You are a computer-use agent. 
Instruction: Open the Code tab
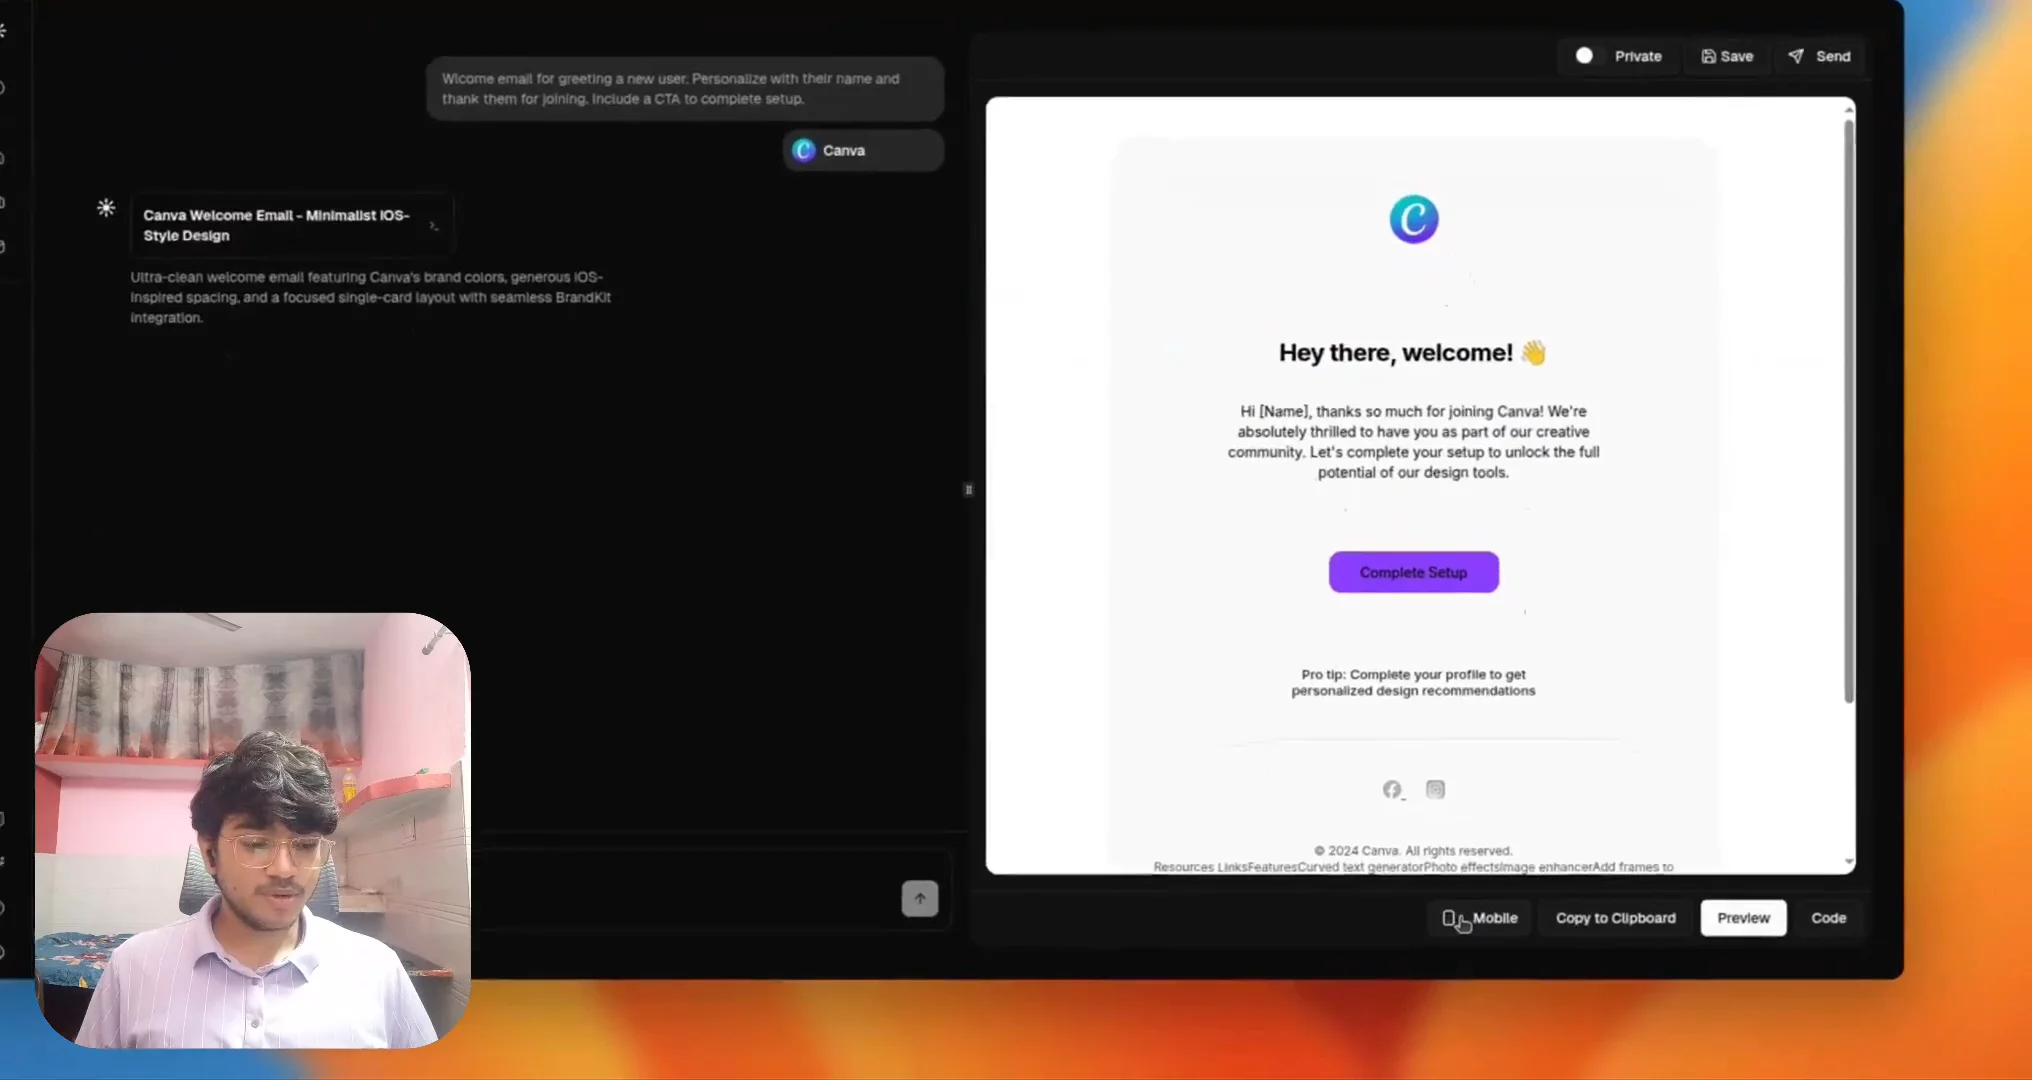tap(1828, 918)
